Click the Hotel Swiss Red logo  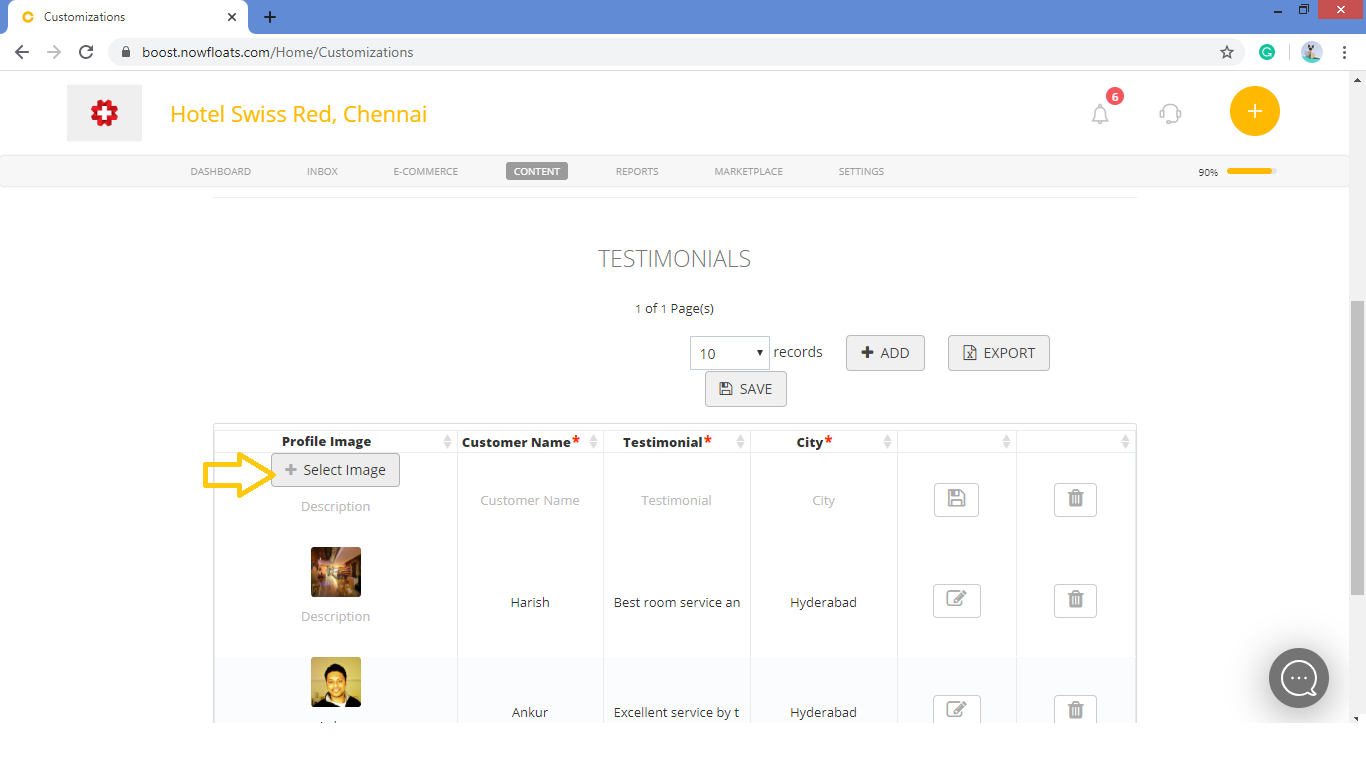tap(105, 113)
